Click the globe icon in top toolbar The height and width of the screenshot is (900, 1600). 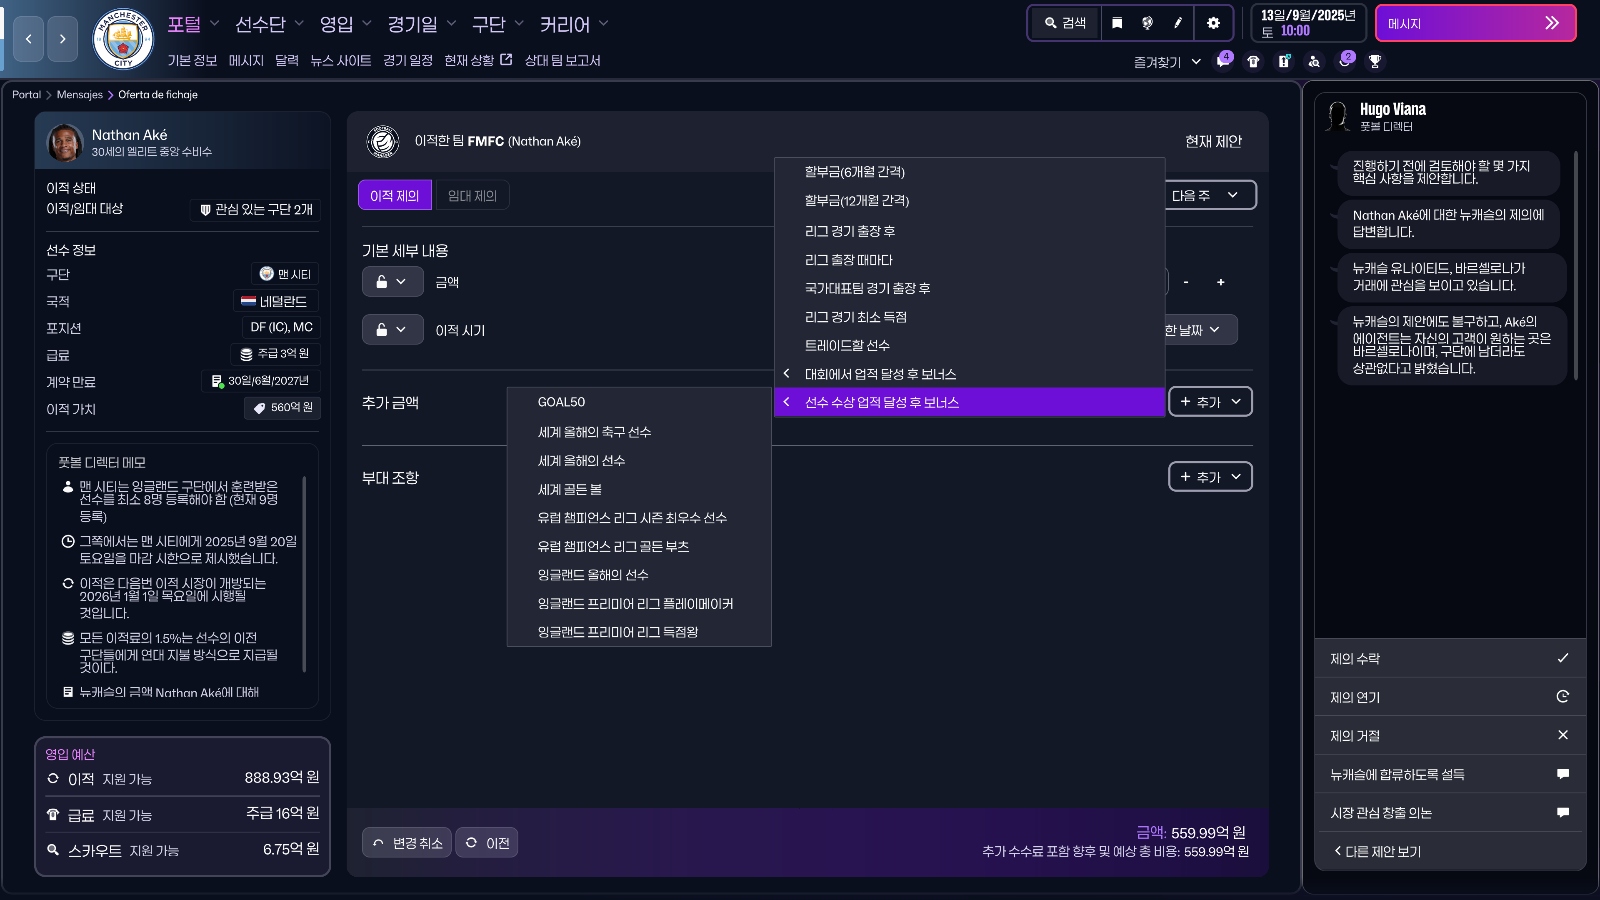click(1147, 23)
